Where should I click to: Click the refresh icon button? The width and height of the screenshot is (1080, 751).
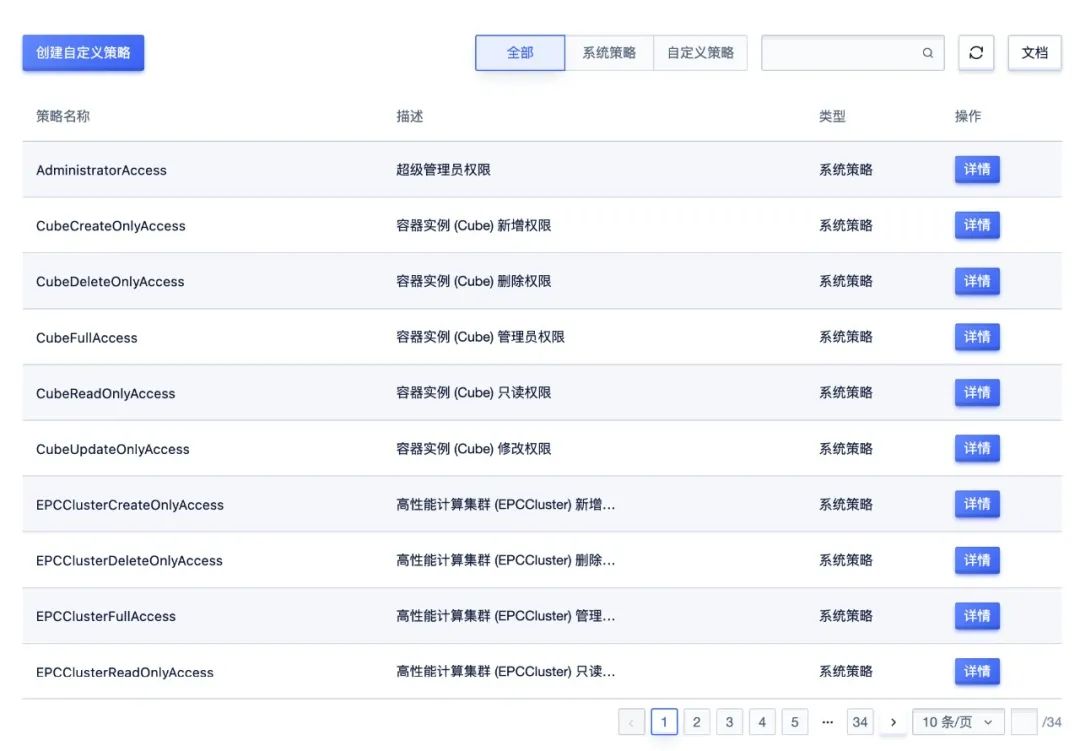(x=975, y=53)
